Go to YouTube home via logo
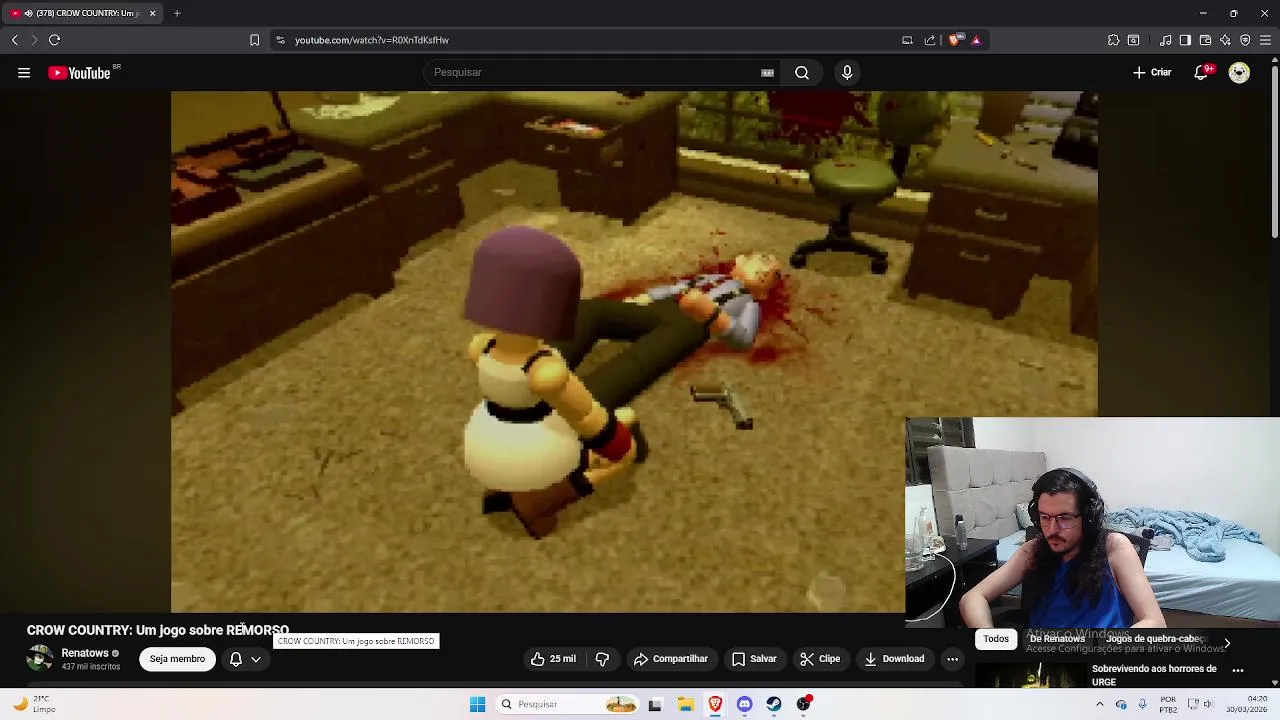The image size is (1280, 720). click(x=79, y=72)
